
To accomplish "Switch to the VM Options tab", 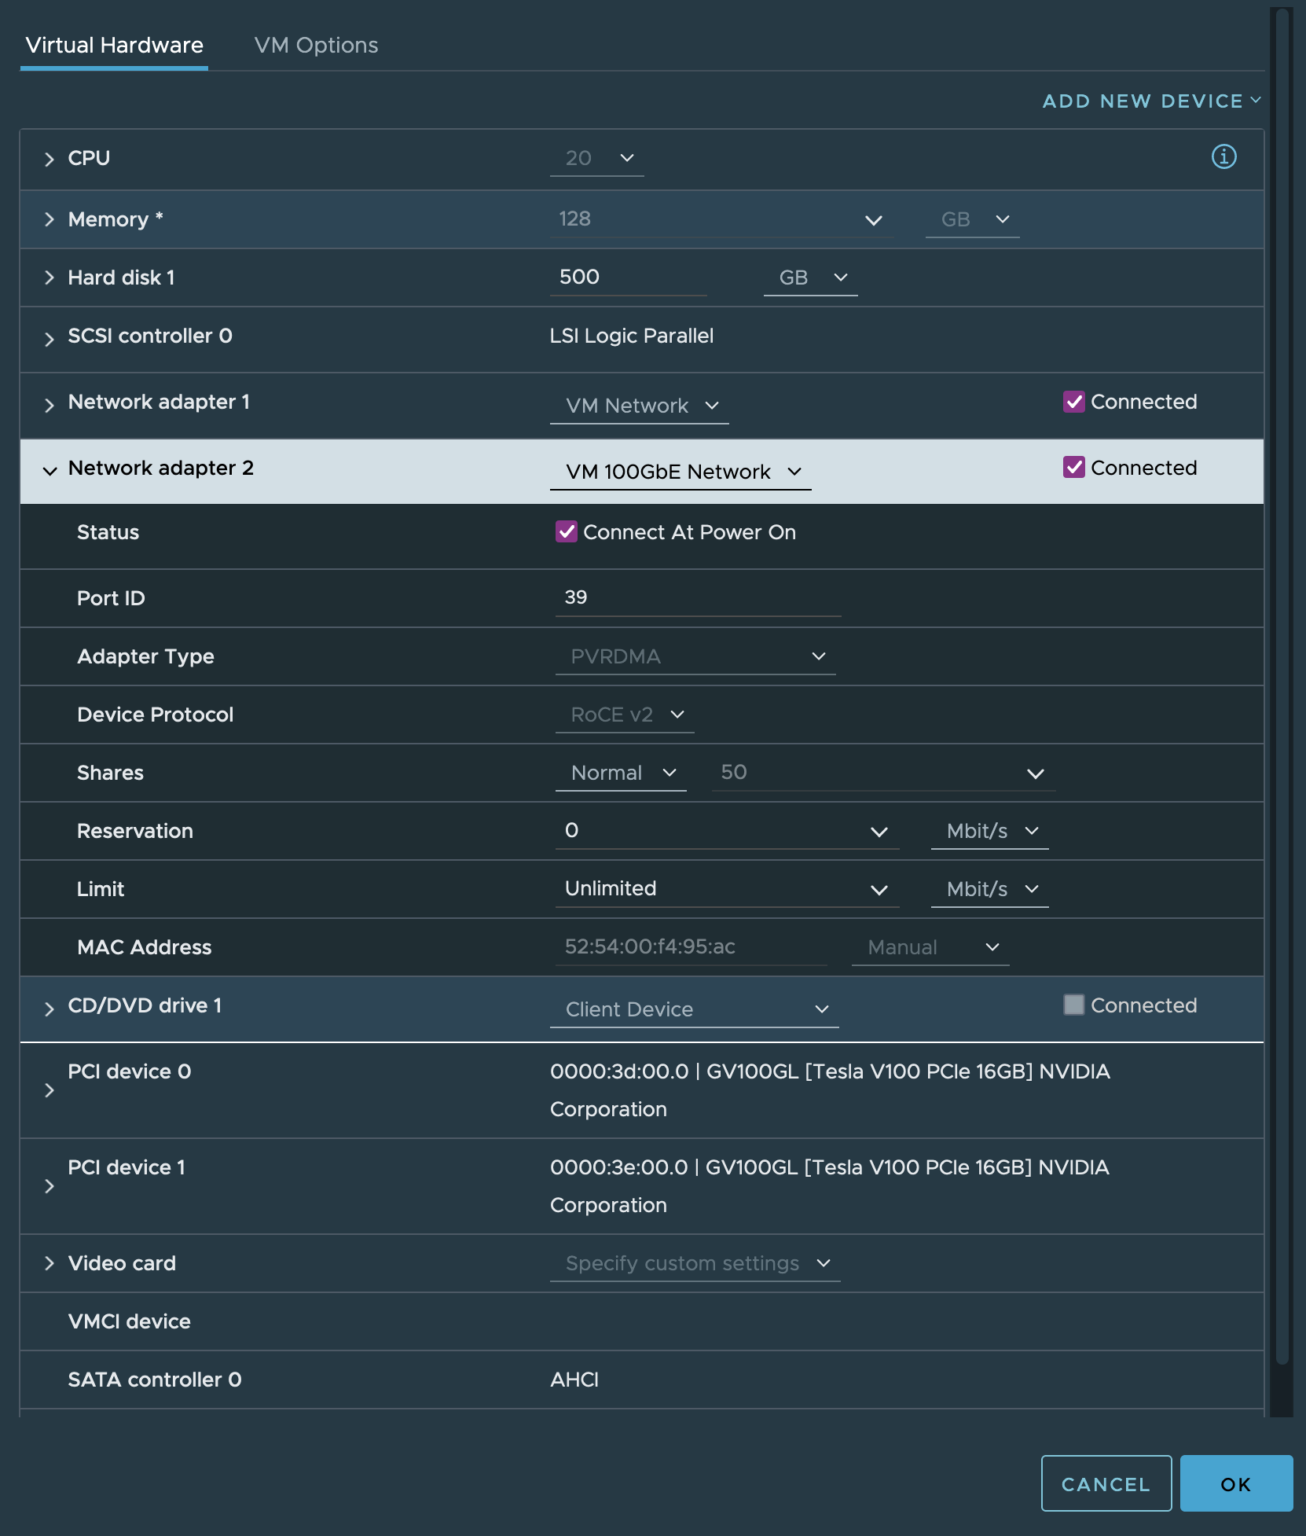I will click(316, 45).
